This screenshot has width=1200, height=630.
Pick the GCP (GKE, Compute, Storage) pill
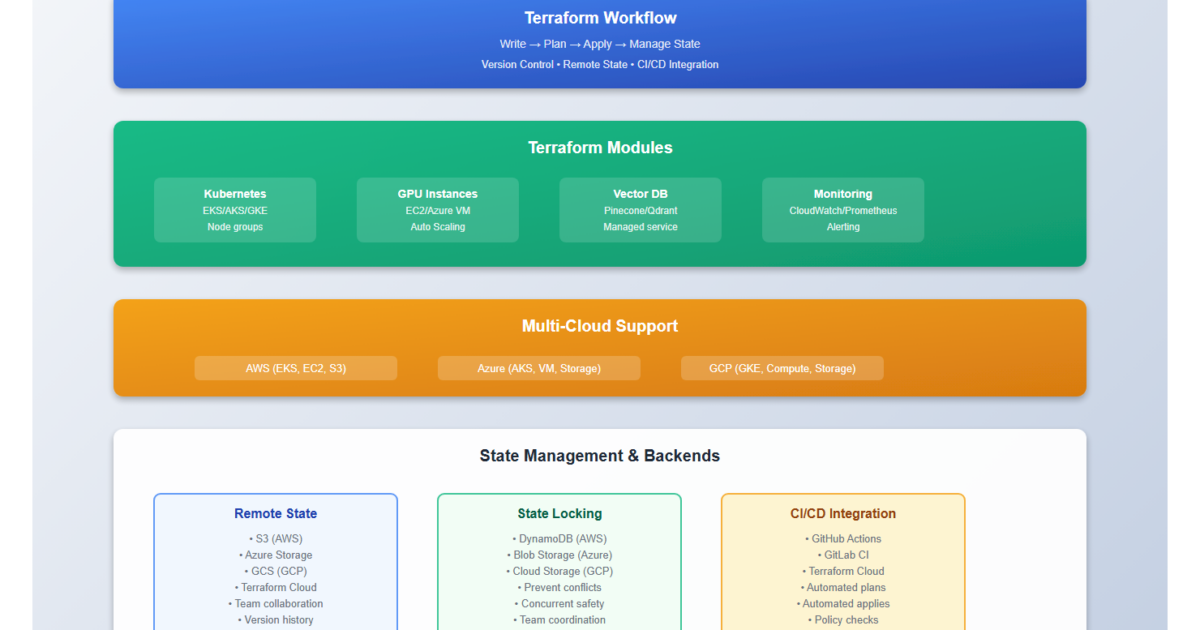coord(782,368)
